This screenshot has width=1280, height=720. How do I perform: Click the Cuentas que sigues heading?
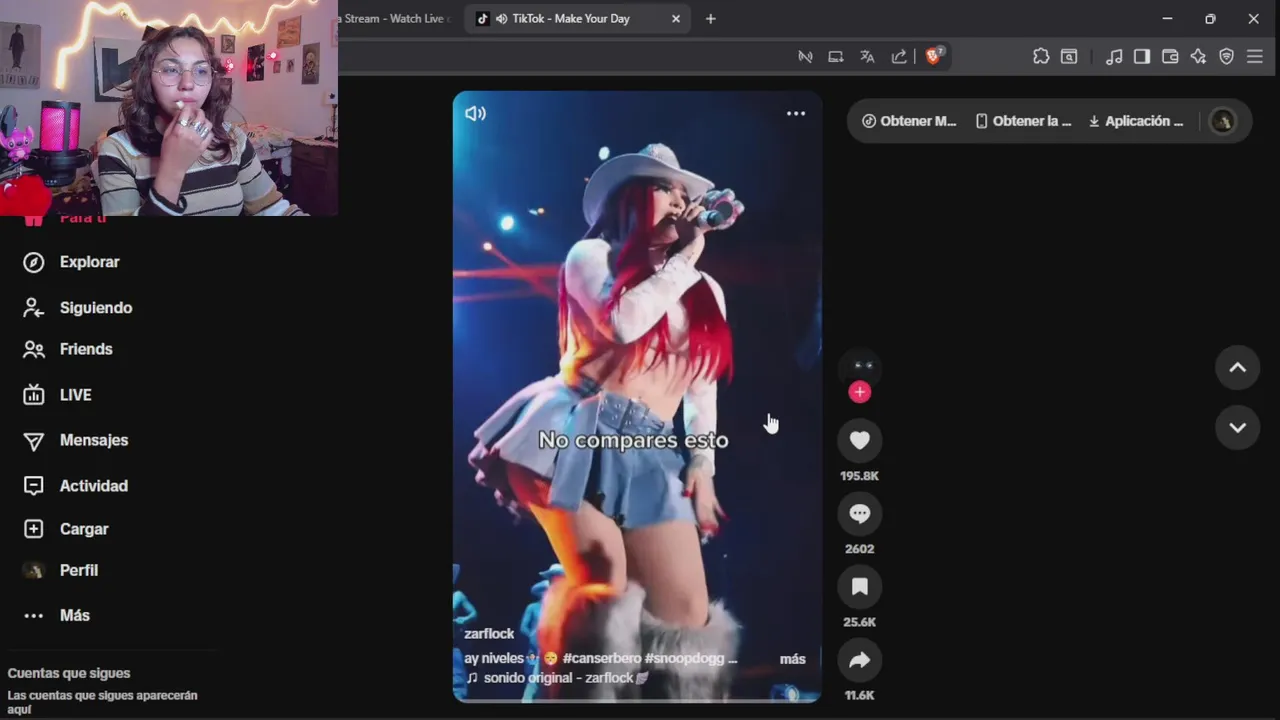pos(69,673)
